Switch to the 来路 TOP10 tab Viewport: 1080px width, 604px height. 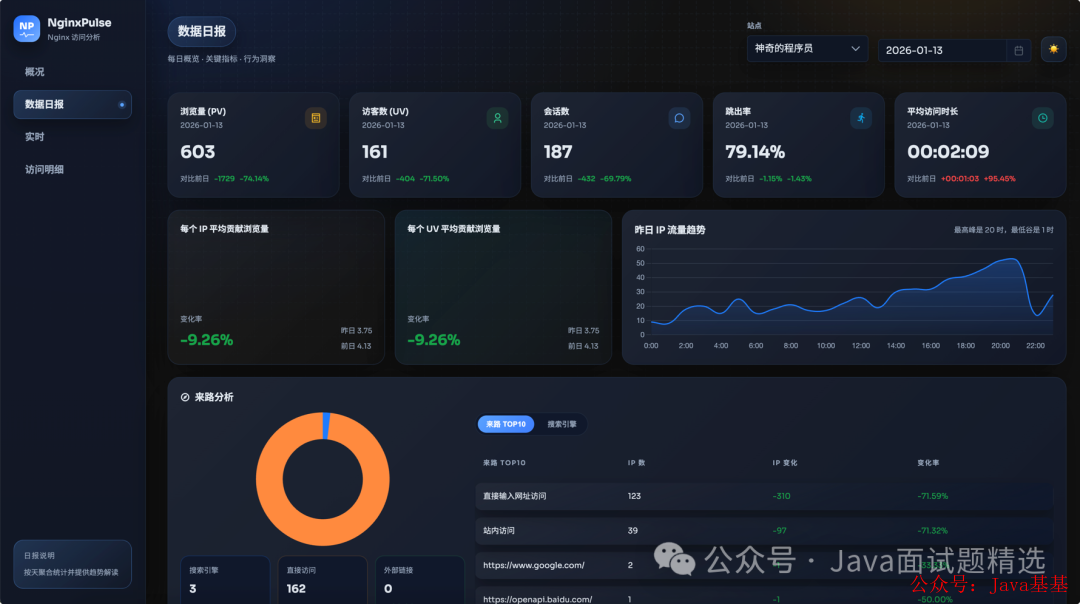tap(506, 424)
